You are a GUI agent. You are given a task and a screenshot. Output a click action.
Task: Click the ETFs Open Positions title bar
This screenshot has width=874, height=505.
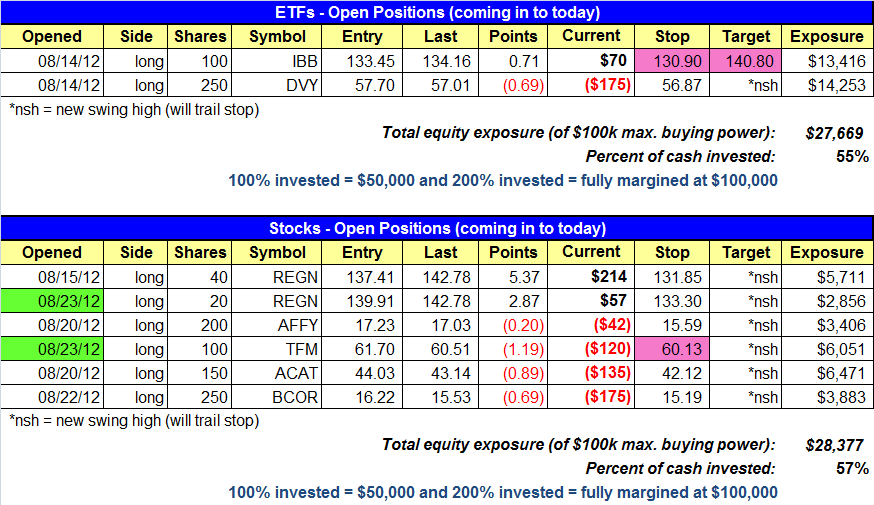point(437,12)
